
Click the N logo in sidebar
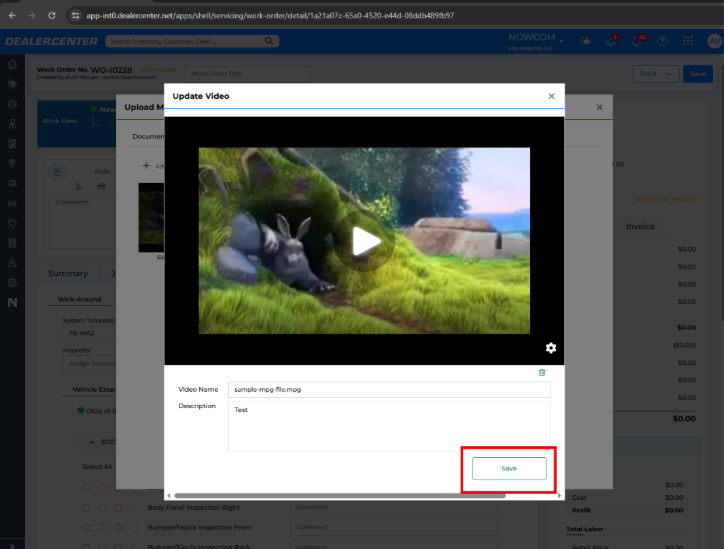click(12, 303)
